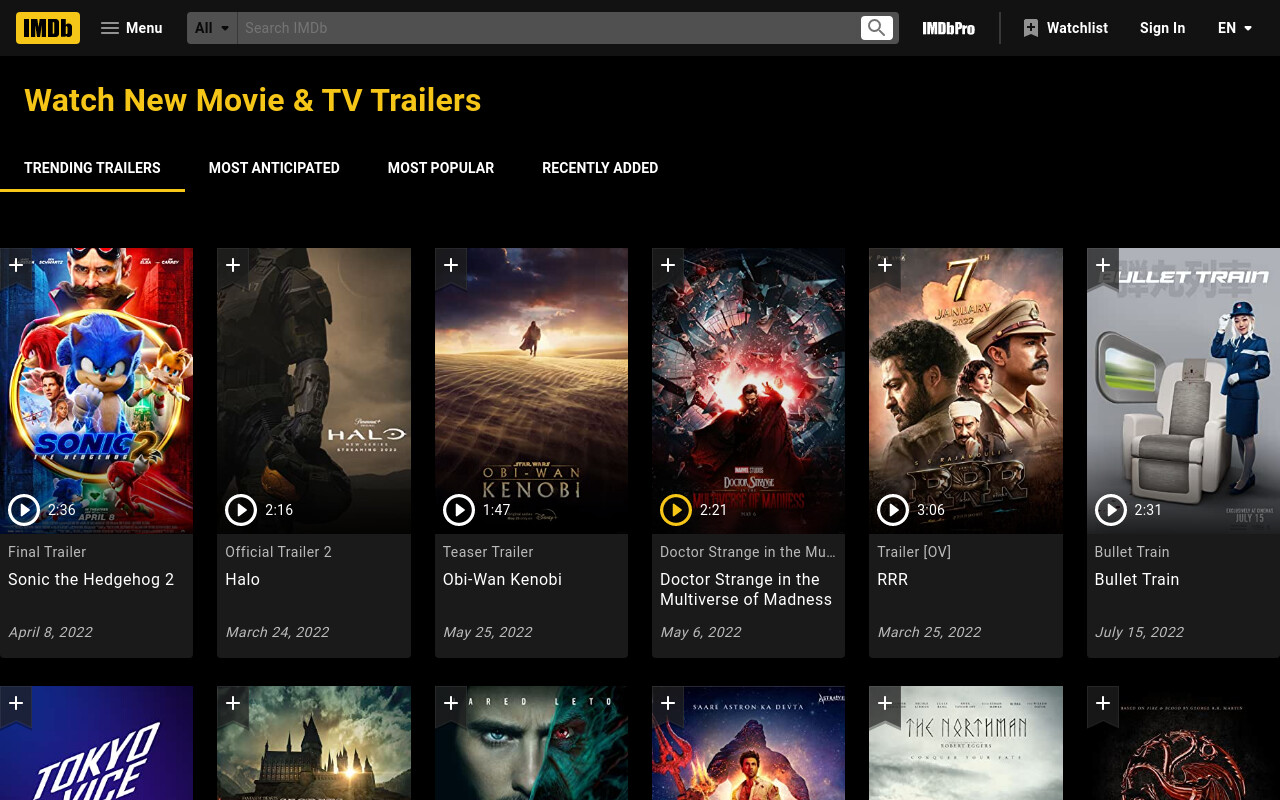Click "Official Trailer 2" label

[x=278, y=552]
